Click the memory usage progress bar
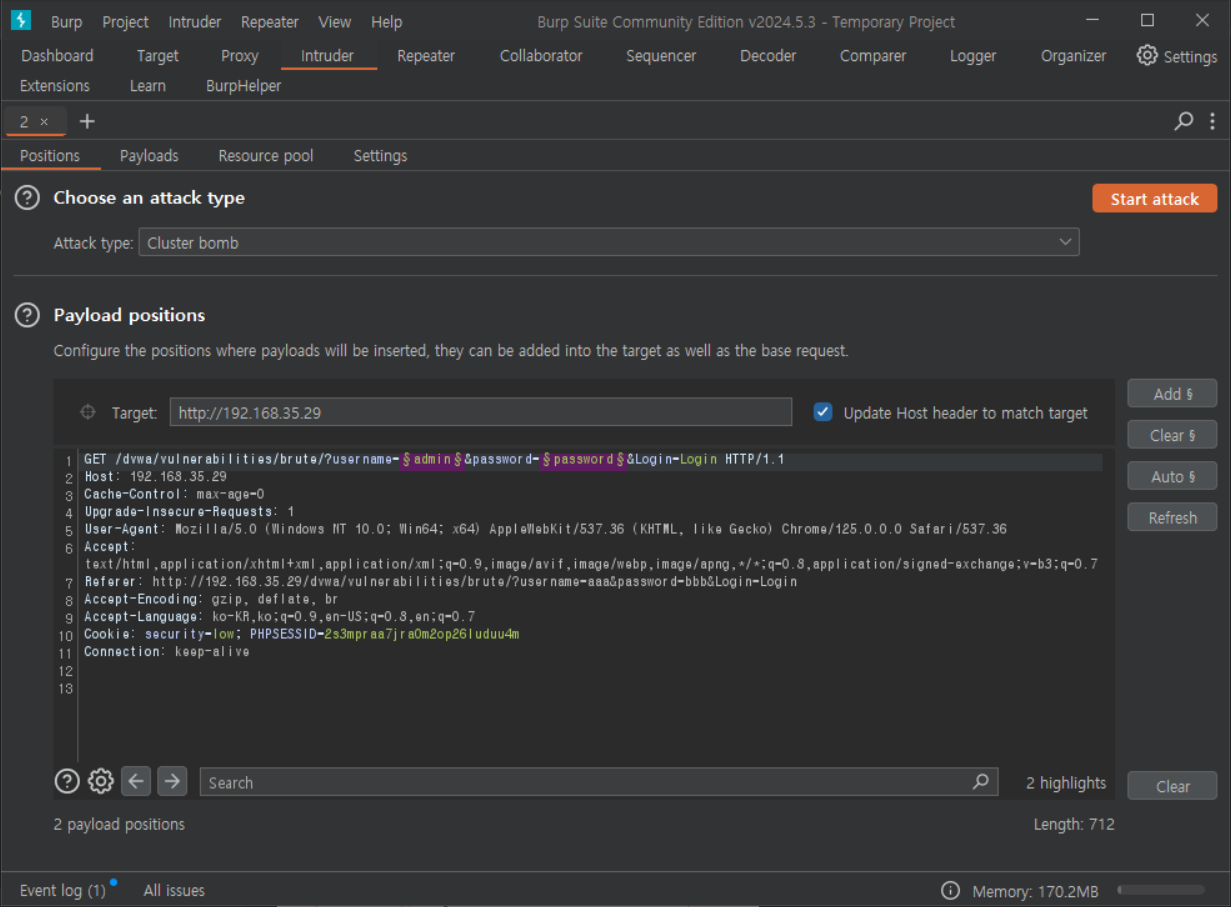1231x907 pixels. click(x=1161, y=890)
